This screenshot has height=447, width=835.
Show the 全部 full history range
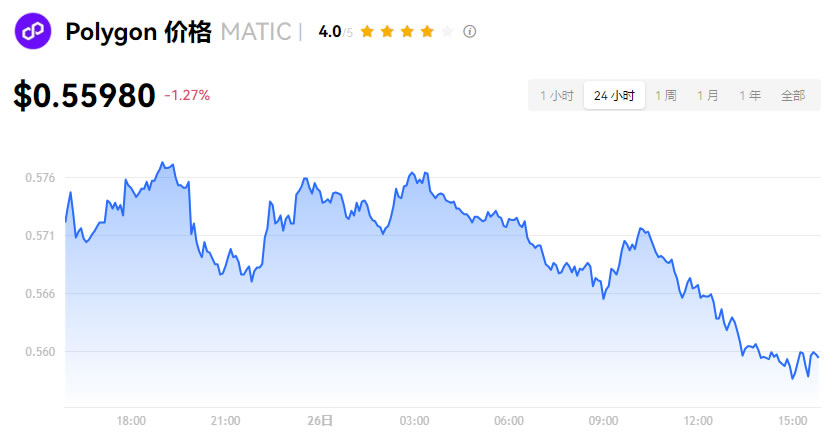(793, 96)
